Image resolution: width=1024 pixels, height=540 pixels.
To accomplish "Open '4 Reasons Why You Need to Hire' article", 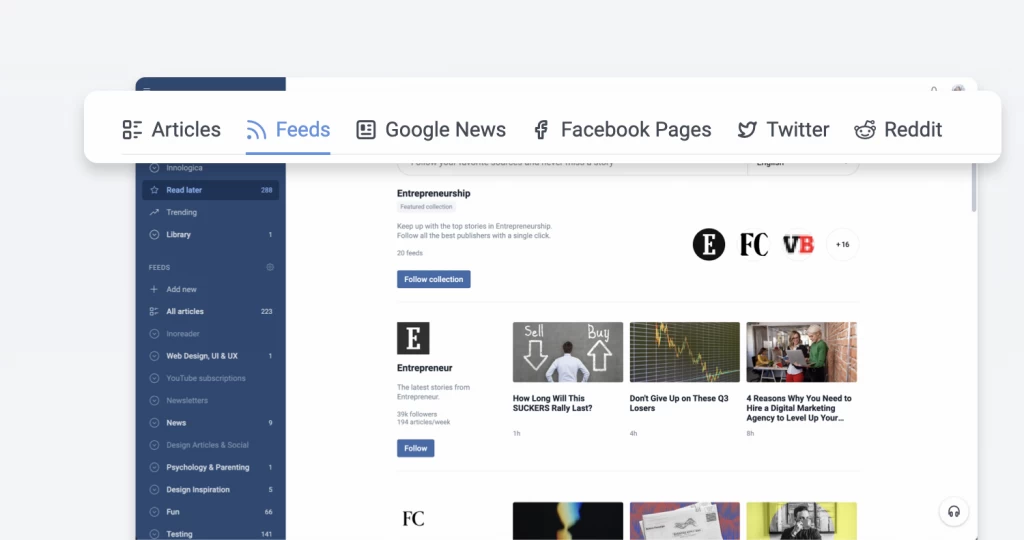I will click(799, 407).
